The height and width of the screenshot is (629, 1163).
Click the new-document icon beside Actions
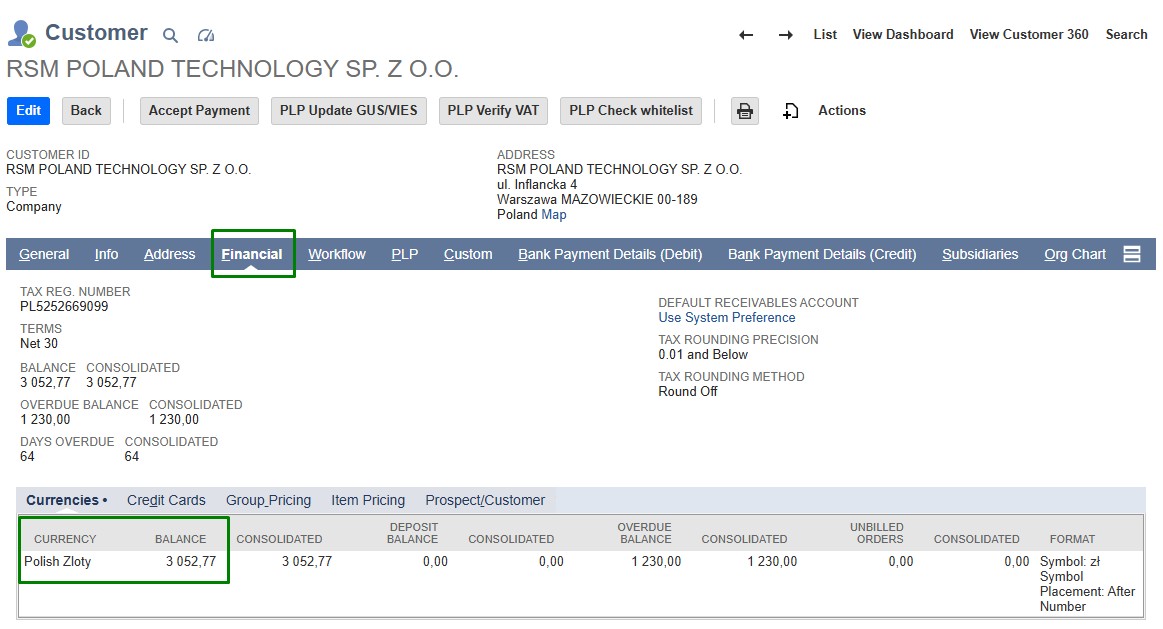tap(791, 111)
